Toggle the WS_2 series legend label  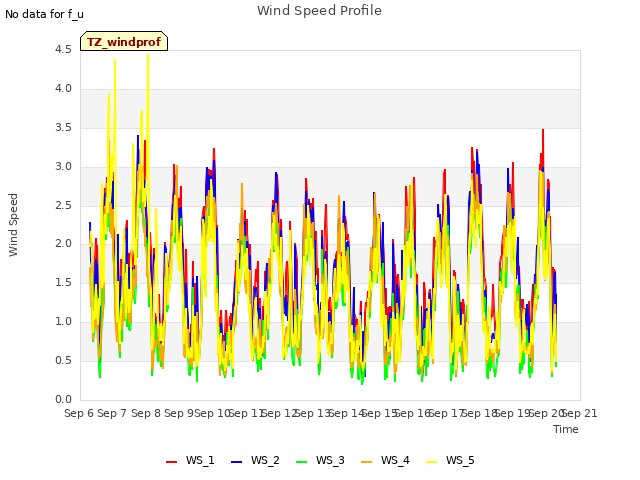[265, 461]
